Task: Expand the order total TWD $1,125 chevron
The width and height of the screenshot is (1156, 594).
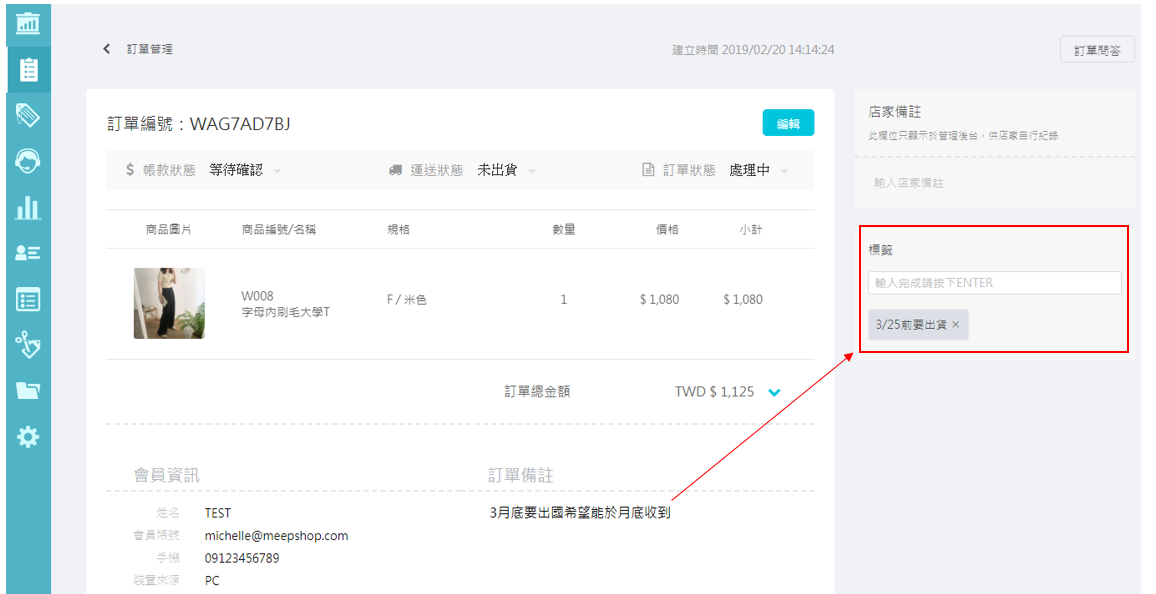Action: (x=773, y=393)
